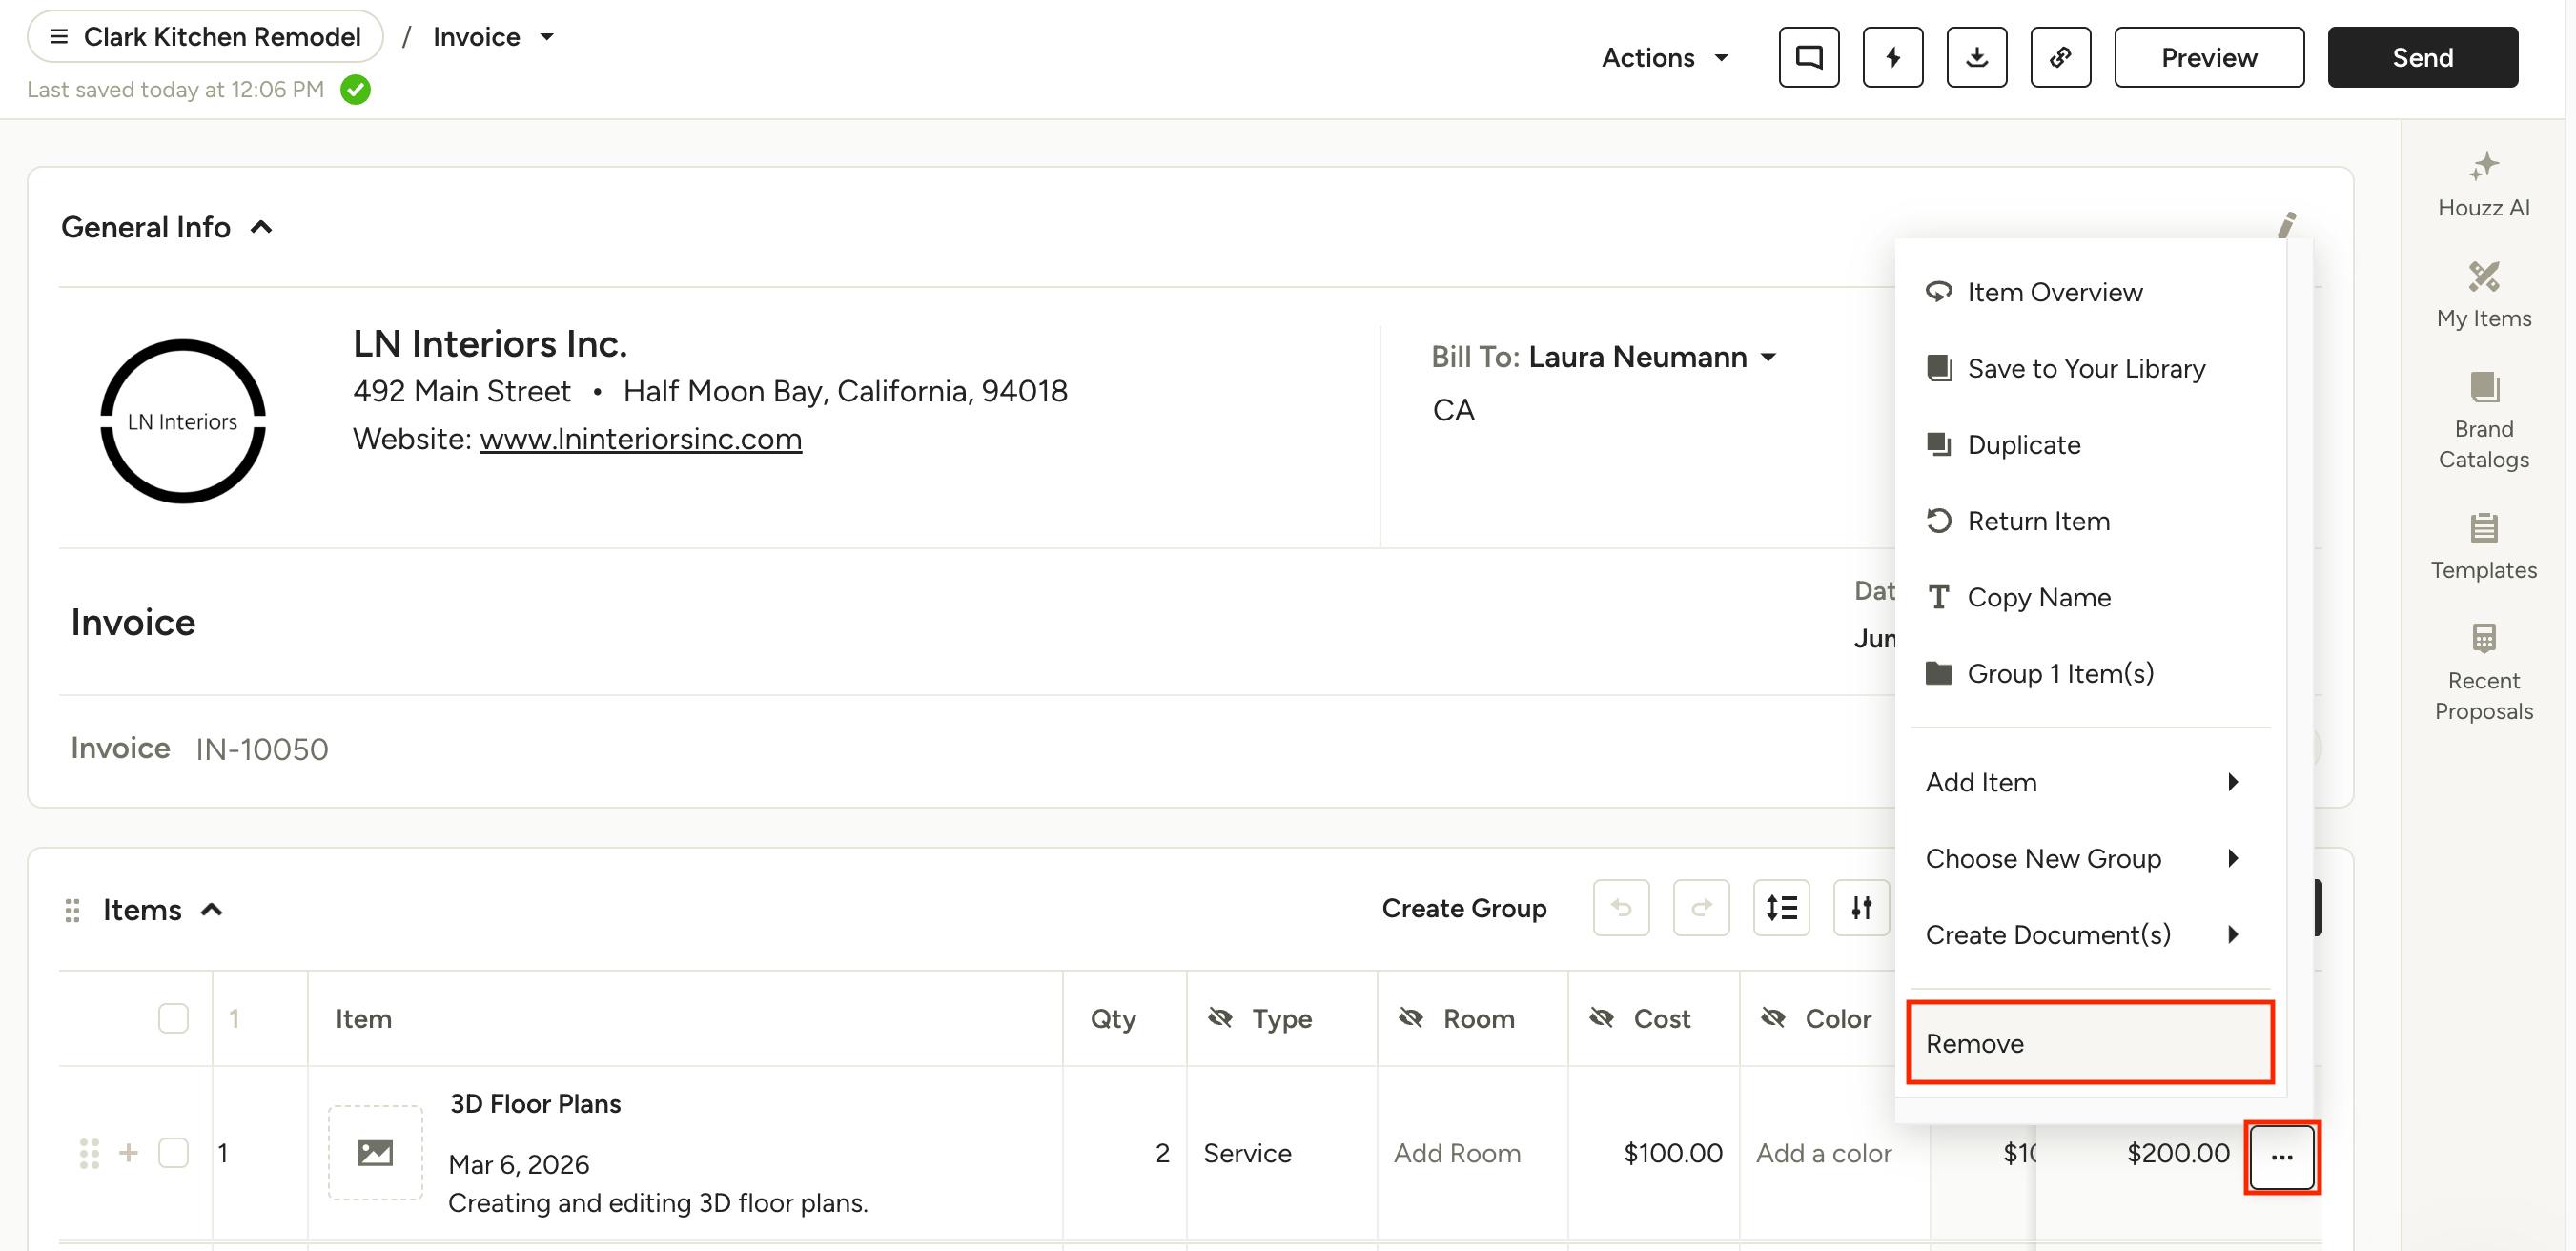
Task: Click Remove in the context menu
Action: pyautogui.click(x=2089, y=1043)
